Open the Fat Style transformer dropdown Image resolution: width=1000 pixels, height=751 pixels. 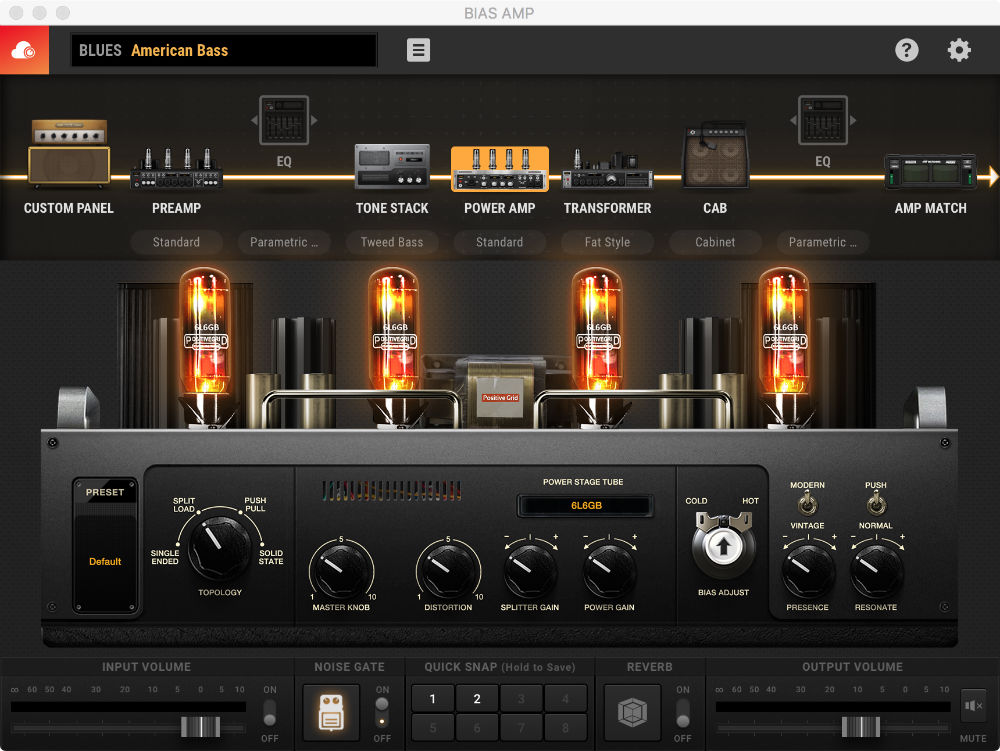[607, 242]
